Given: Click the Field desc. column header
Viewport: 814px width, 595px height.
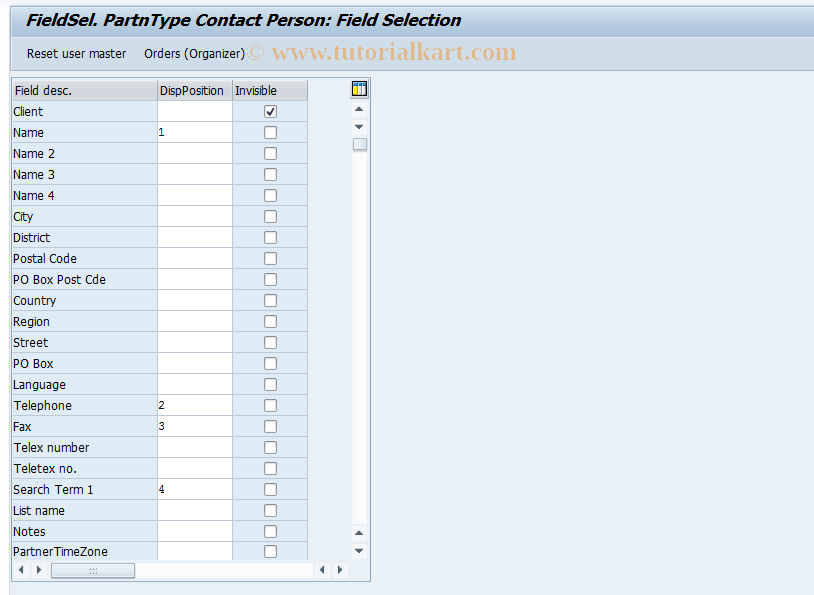Looking at the screenshot, I should click(x=85, y=90).
